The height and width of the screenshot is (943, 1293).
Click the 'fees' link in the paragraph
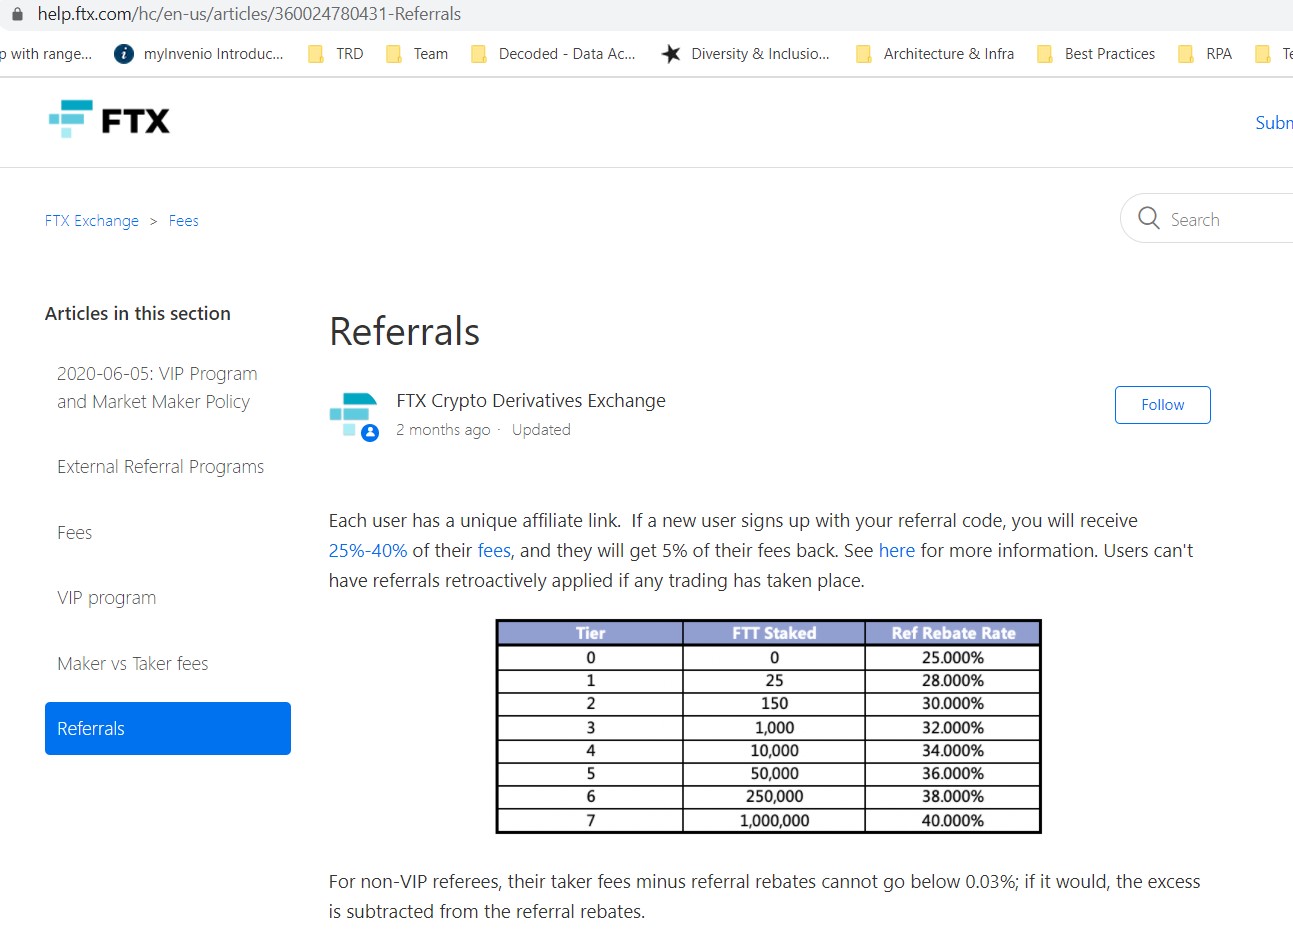pos(494,551)
